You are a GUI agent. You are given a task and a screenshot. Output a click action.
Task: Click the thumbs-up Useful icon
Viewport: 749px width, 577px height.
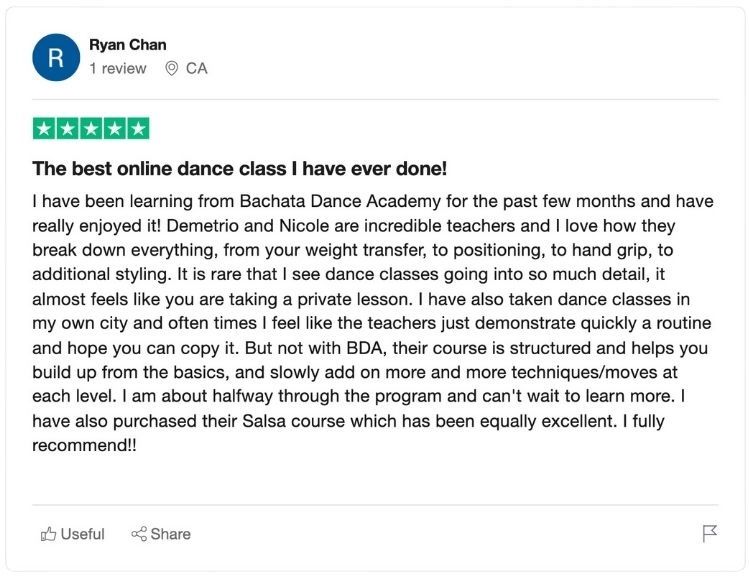coord(48,534)
